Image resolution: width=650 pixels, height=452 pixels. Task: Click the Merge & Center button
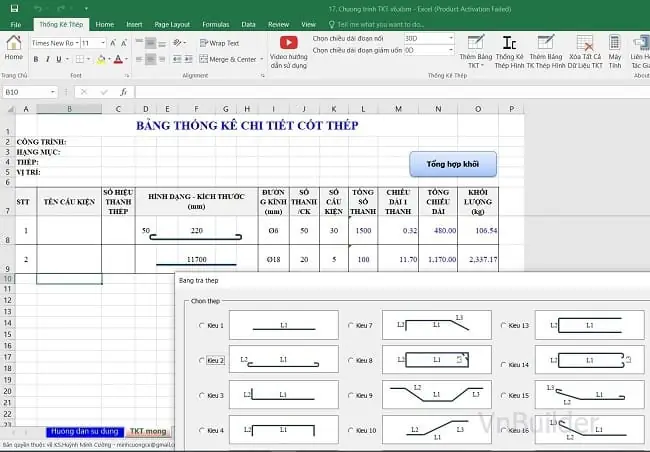pyautogui.click(x=228, y=59)
